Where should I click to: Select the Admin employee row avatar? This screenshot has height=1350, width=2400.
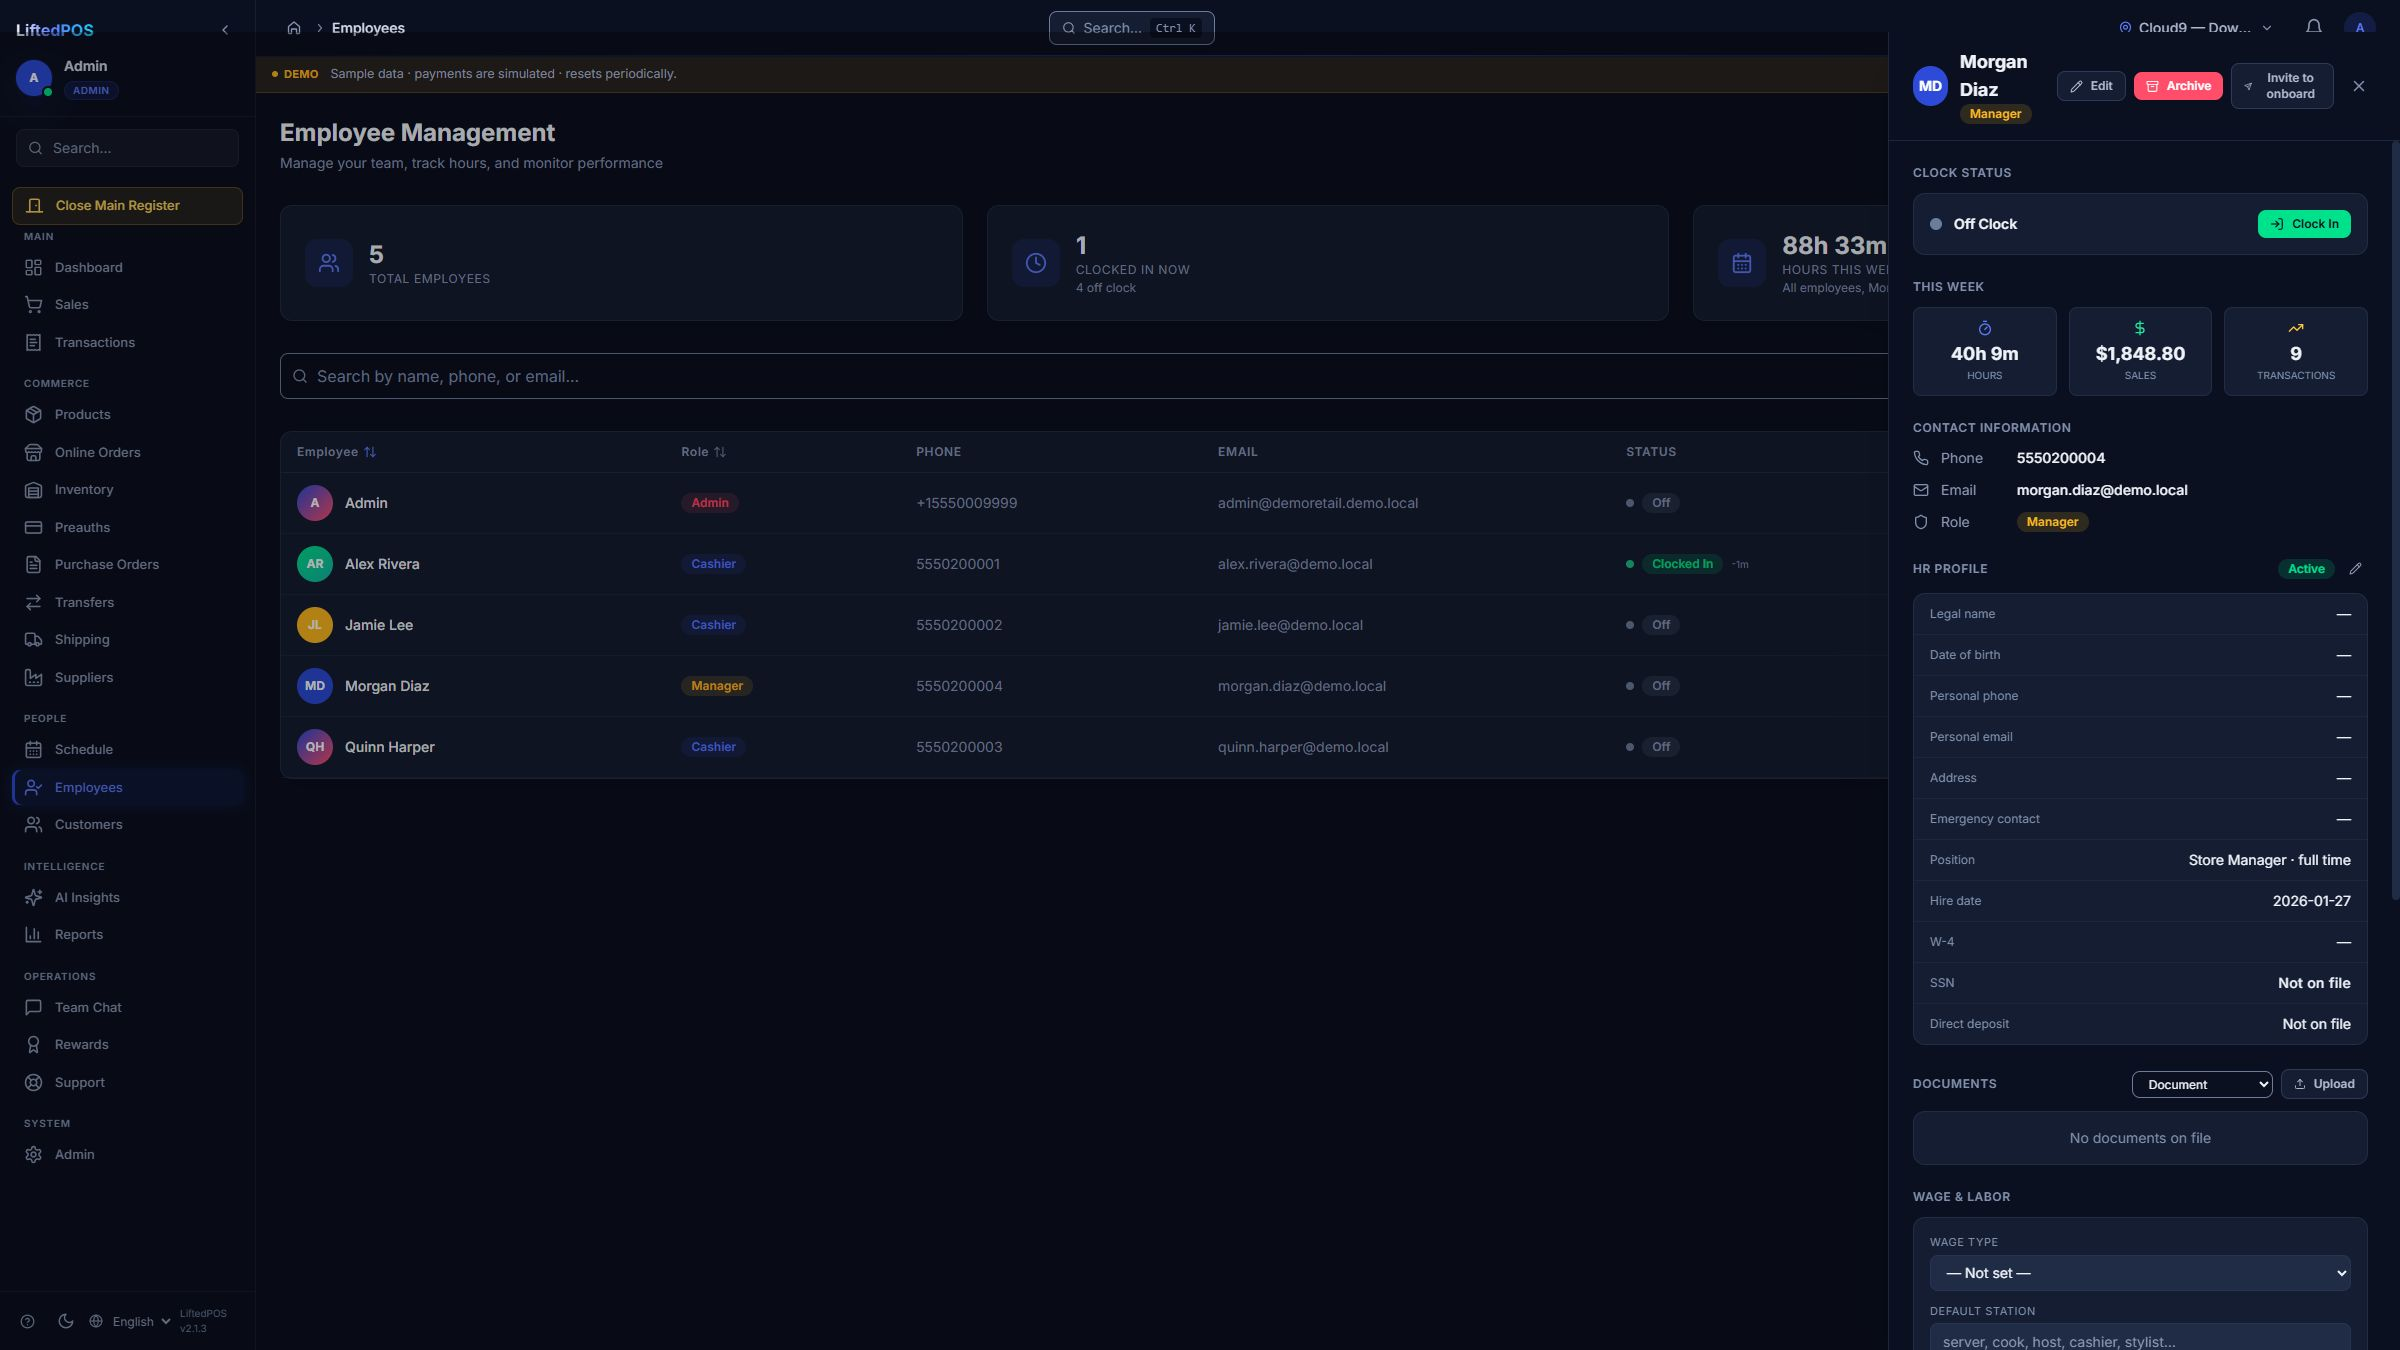315,503
